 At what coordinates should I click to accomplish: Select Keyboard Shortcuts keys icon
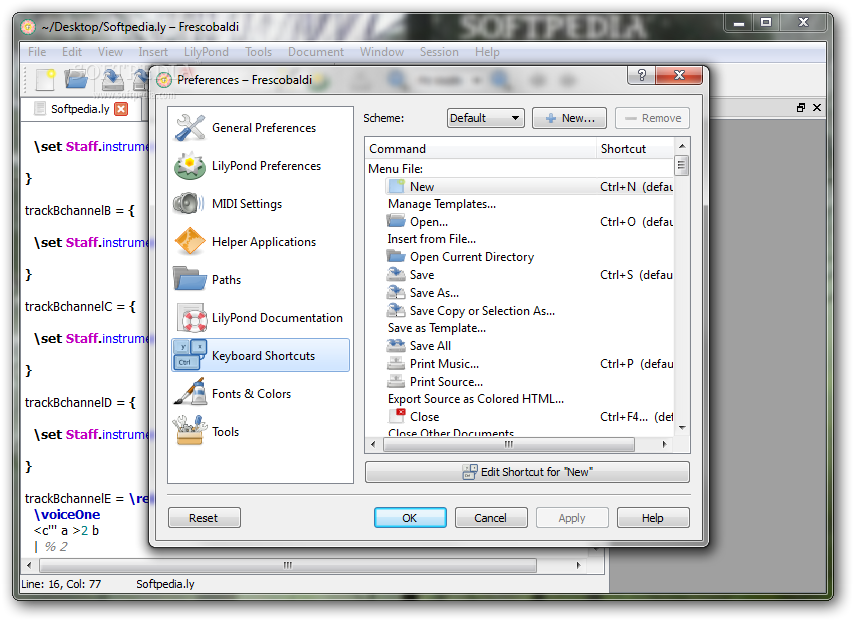(x=190, y=355)
